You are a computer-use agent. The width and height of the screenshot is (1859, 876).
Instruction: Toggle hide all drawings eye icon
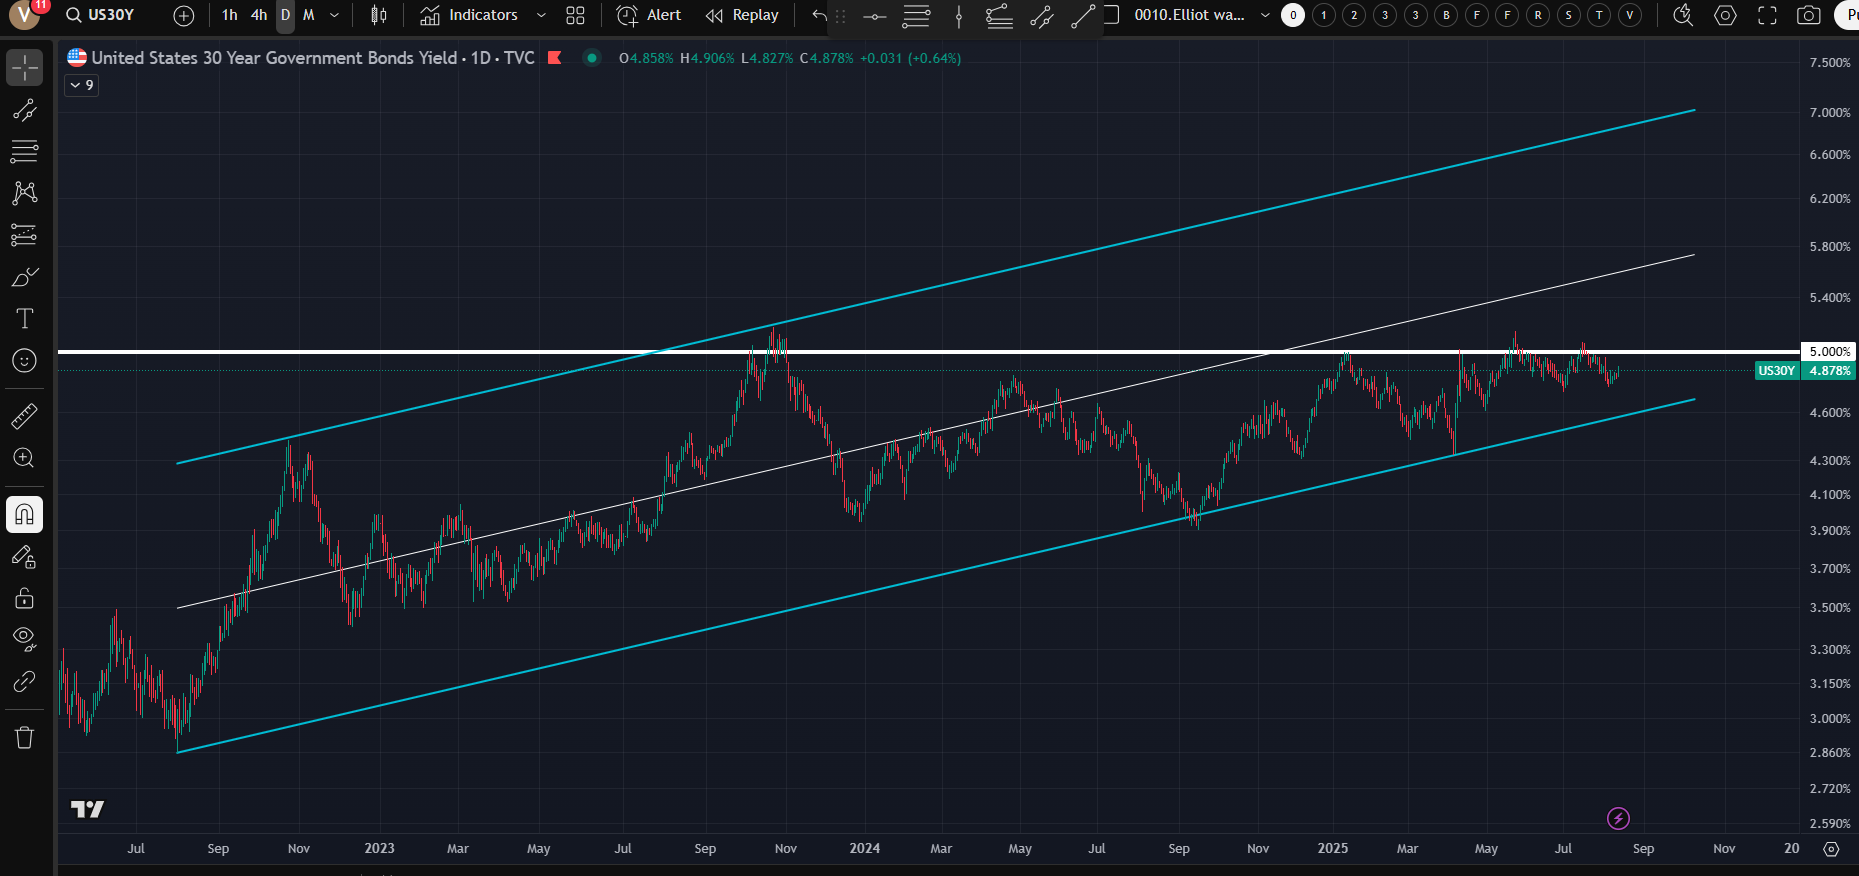pos(25,638)
